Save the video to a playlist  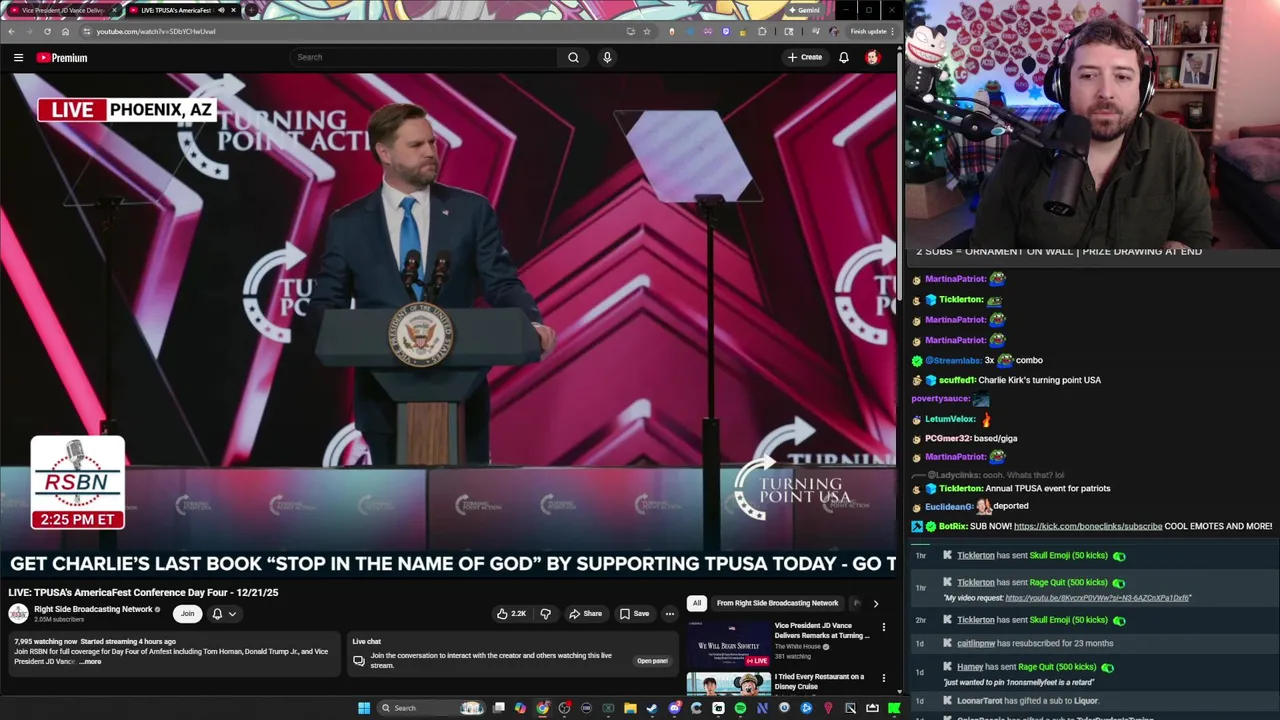click(634, 614)
